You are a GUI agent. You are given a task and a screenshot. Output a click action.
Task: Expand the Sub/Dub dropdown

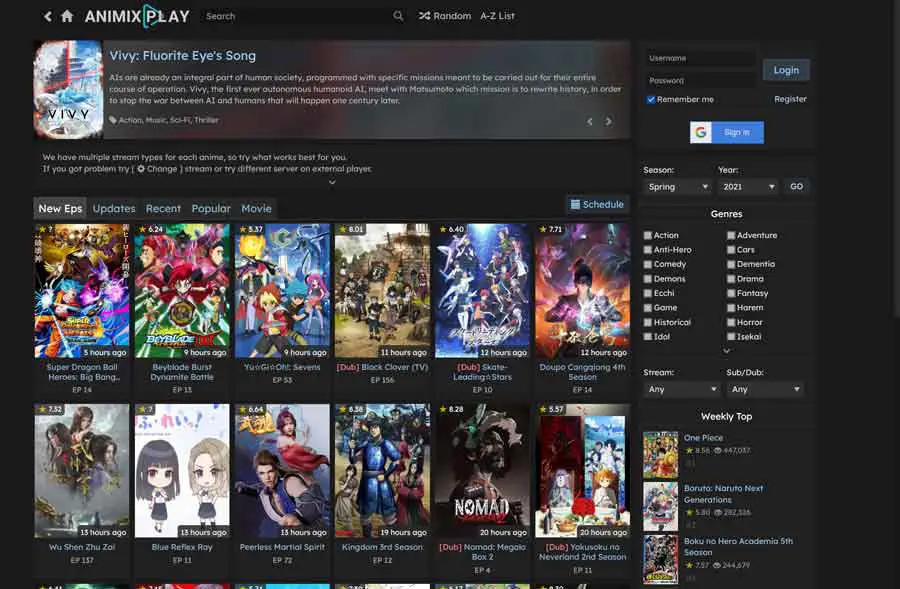765,389
